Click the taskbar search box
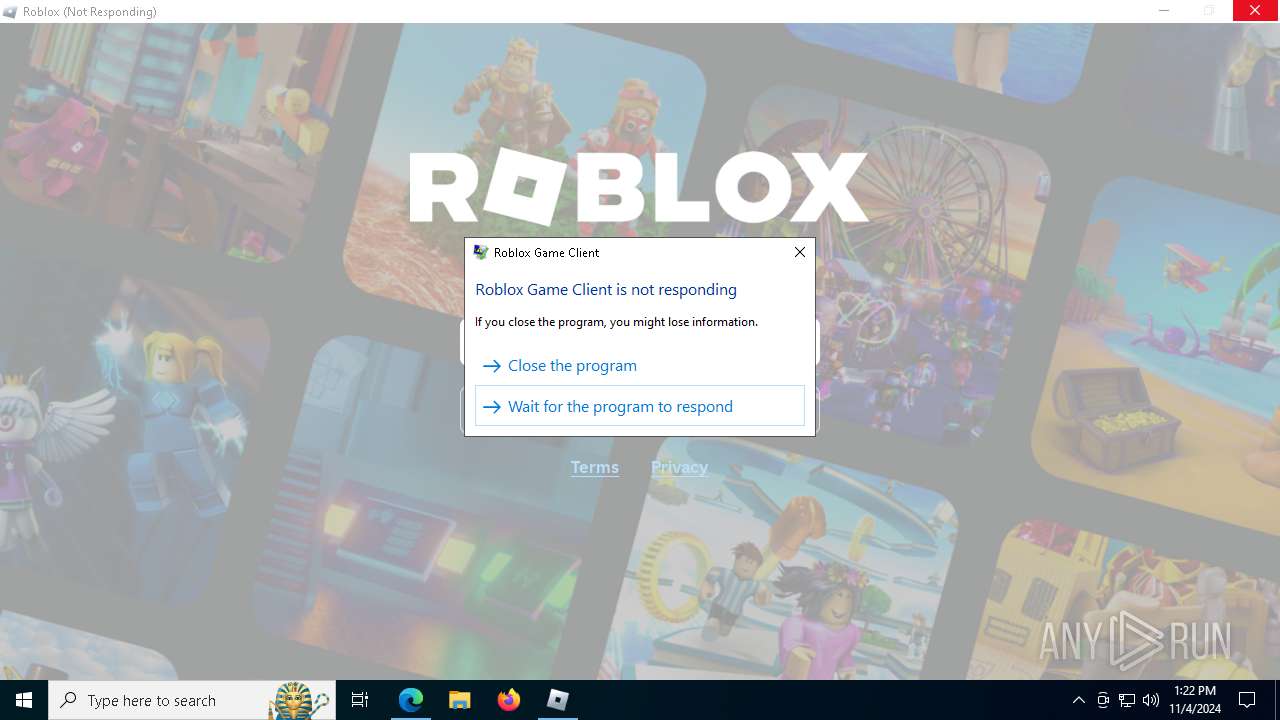The image size is (1280, 720). tap(192, 700)
